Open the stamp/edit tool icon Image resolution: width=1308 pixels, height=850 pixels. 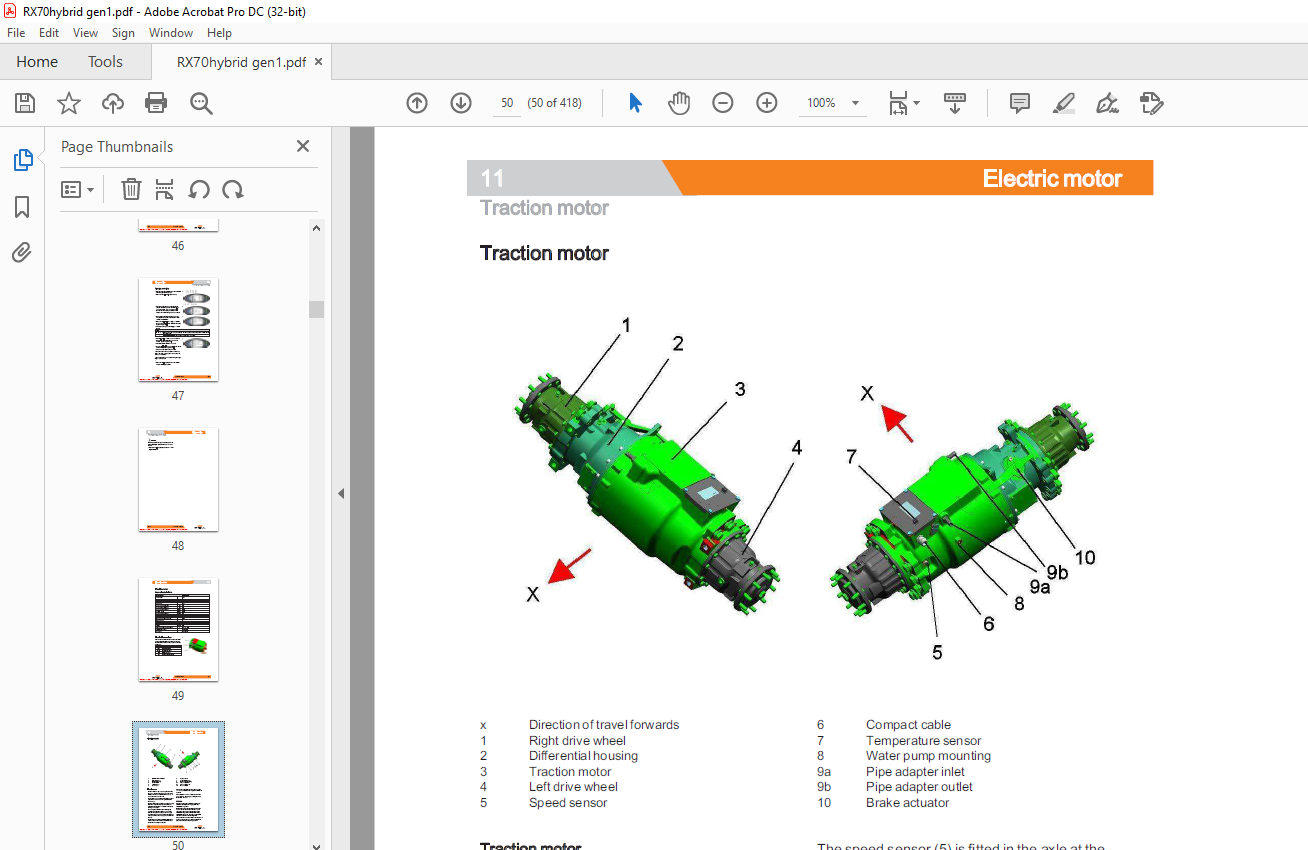[x=1152, y=103]
